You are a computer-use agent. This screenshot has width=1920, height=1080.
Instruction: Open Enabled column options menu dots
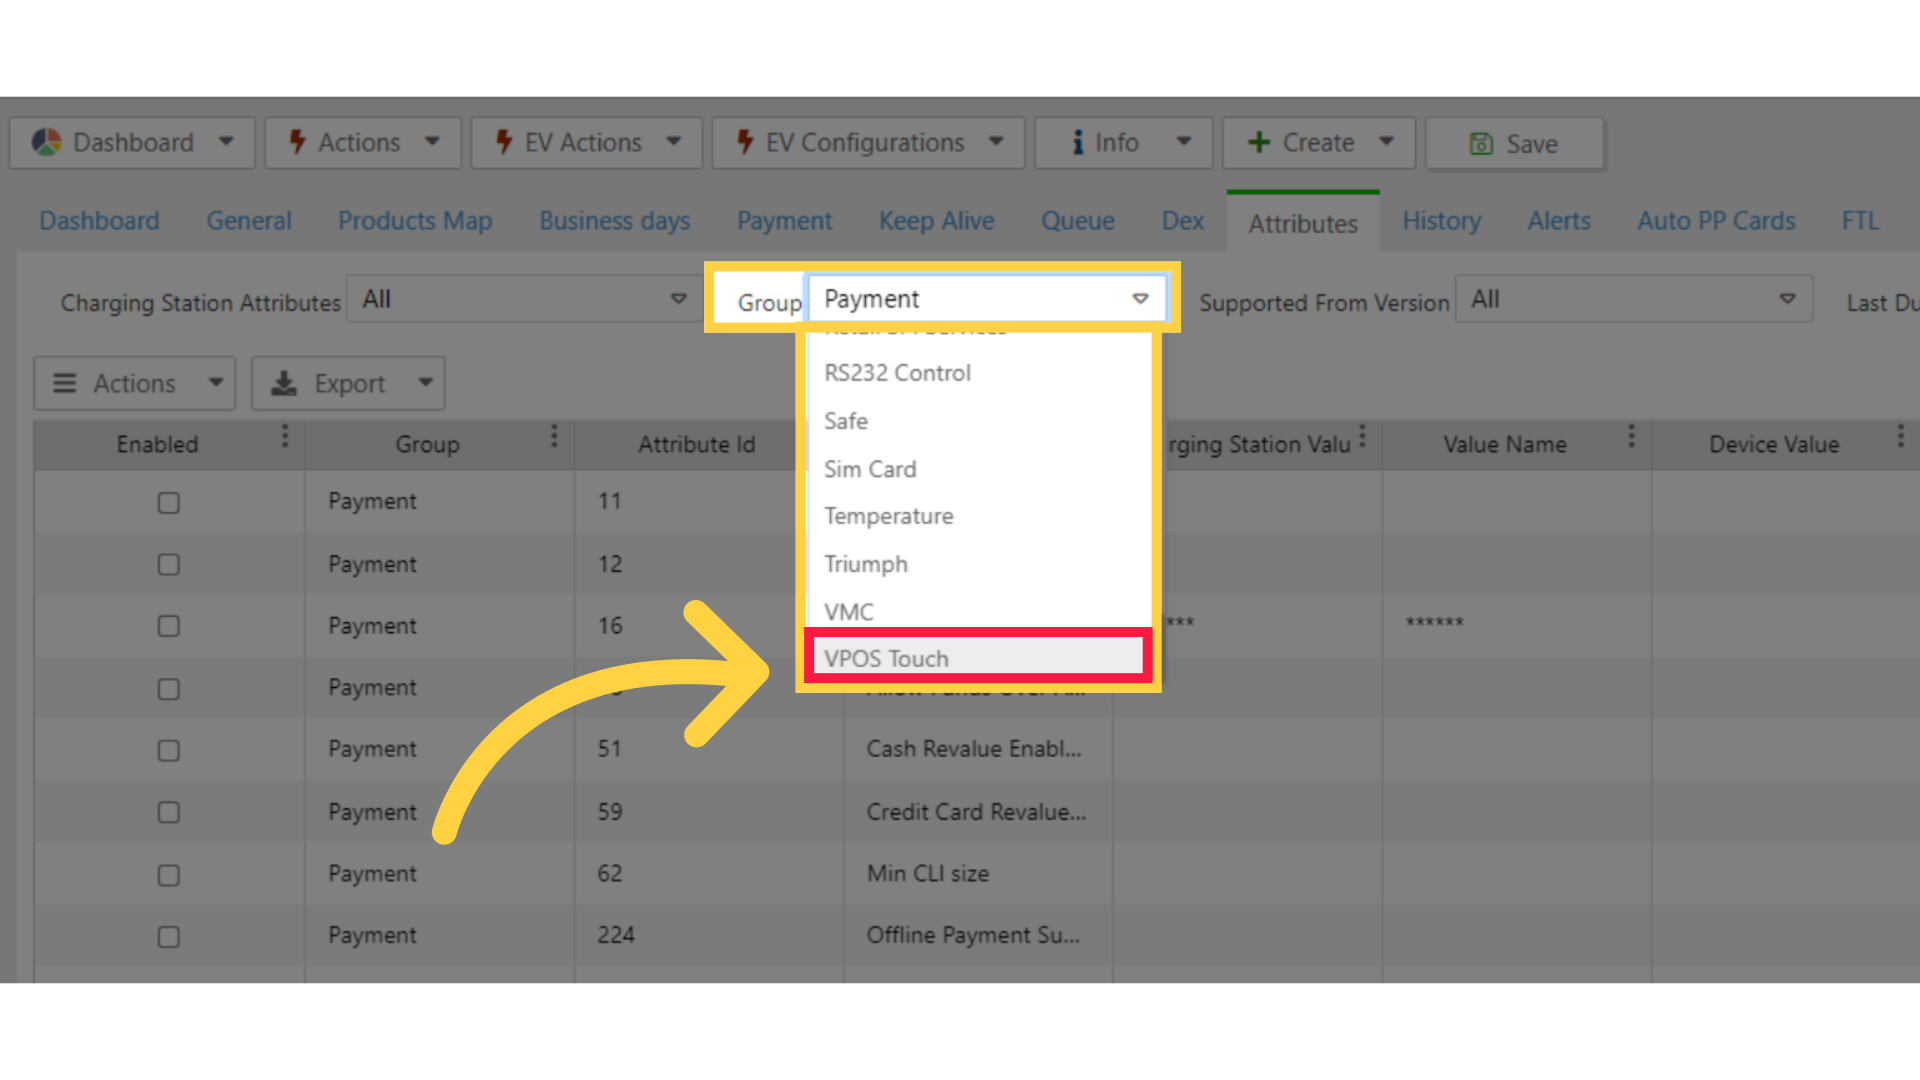coord(285,436)
